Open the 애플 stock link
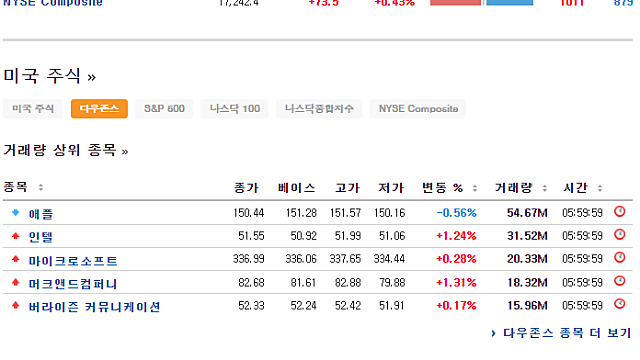Screen dimensions: 640x360 click(x=41, y=213)
